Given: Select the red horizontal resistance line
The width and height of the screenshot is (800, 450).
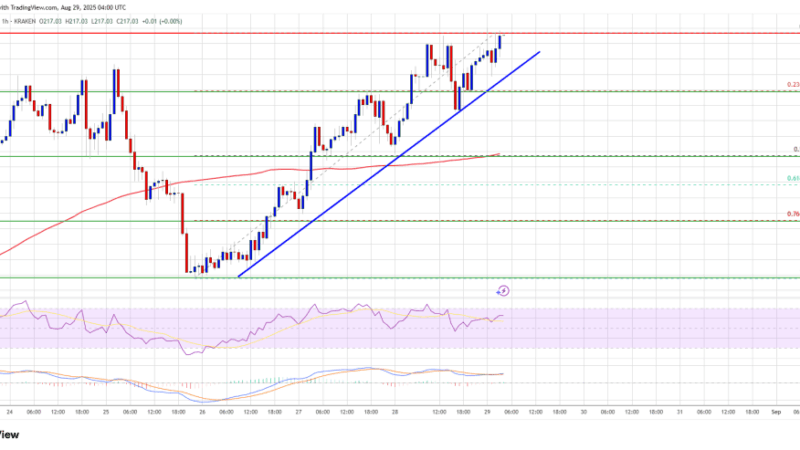Looking at the screenshot, I should [400, 34].
